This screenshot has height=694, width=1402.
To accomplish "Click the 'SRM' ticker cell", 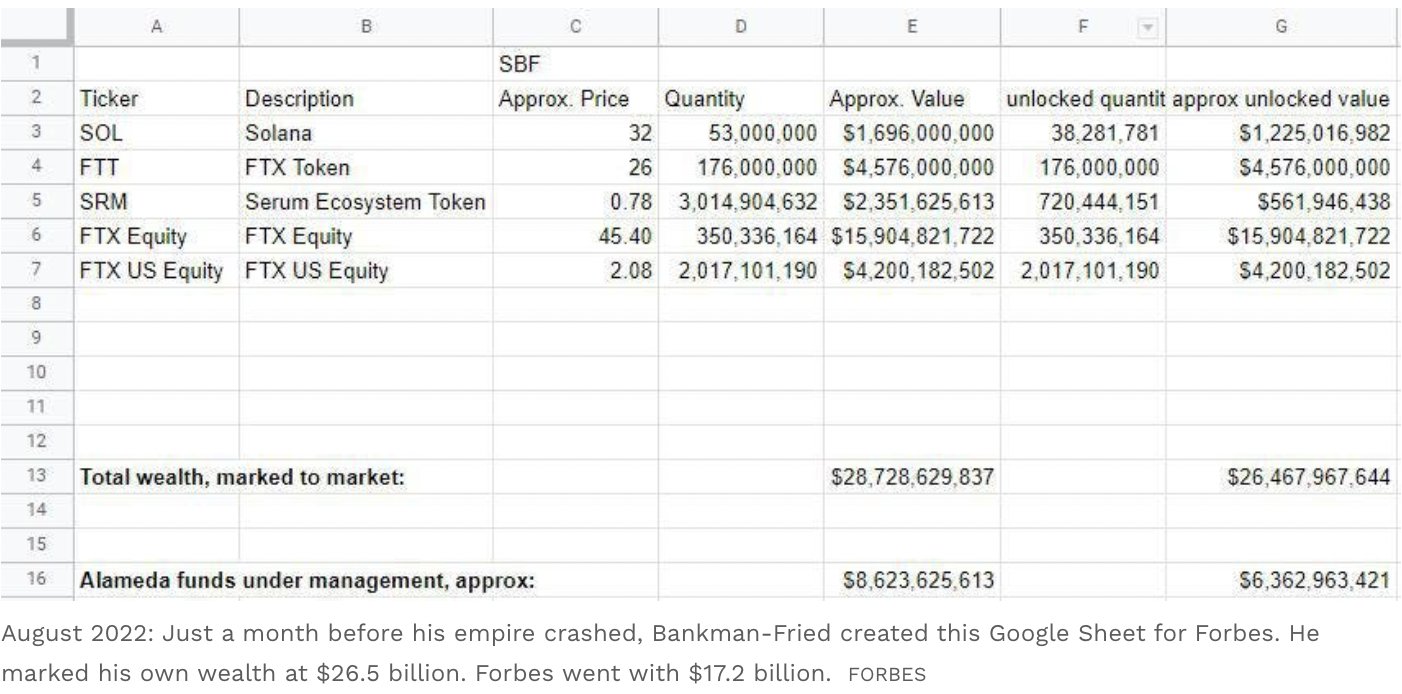I will (157, 202).
